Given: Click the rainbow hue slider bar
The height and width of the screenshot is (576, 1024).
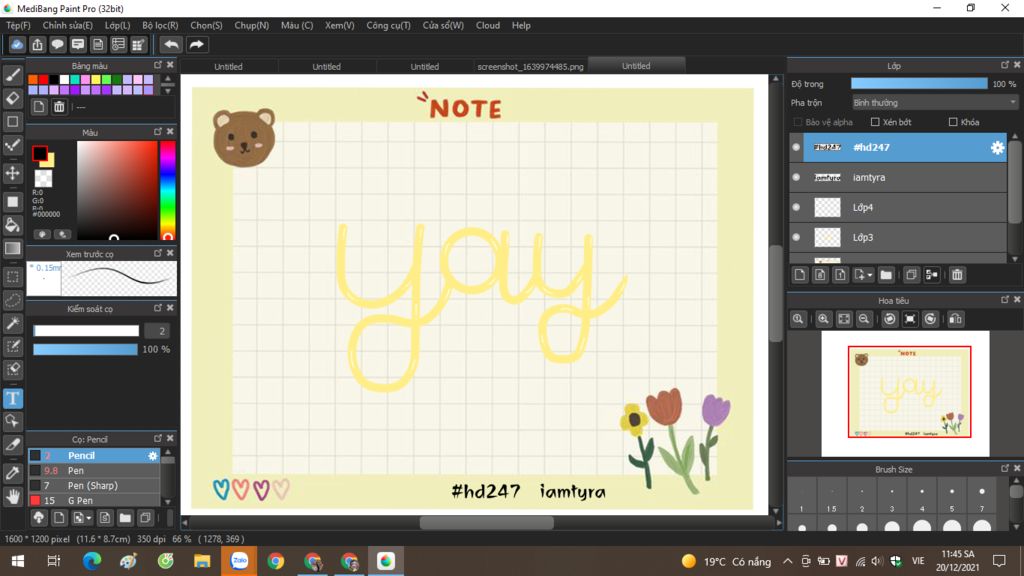Looking at the screenshot, I should (168, 191).
